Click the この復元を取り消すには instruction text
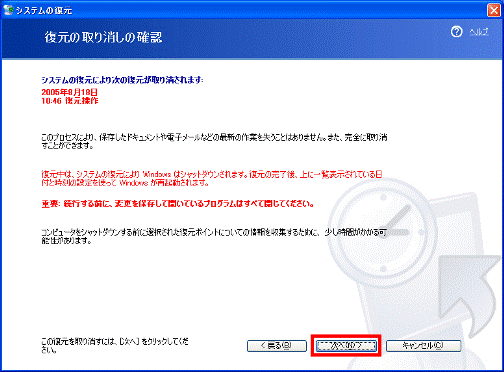504x372 pixels. point(115,346)
